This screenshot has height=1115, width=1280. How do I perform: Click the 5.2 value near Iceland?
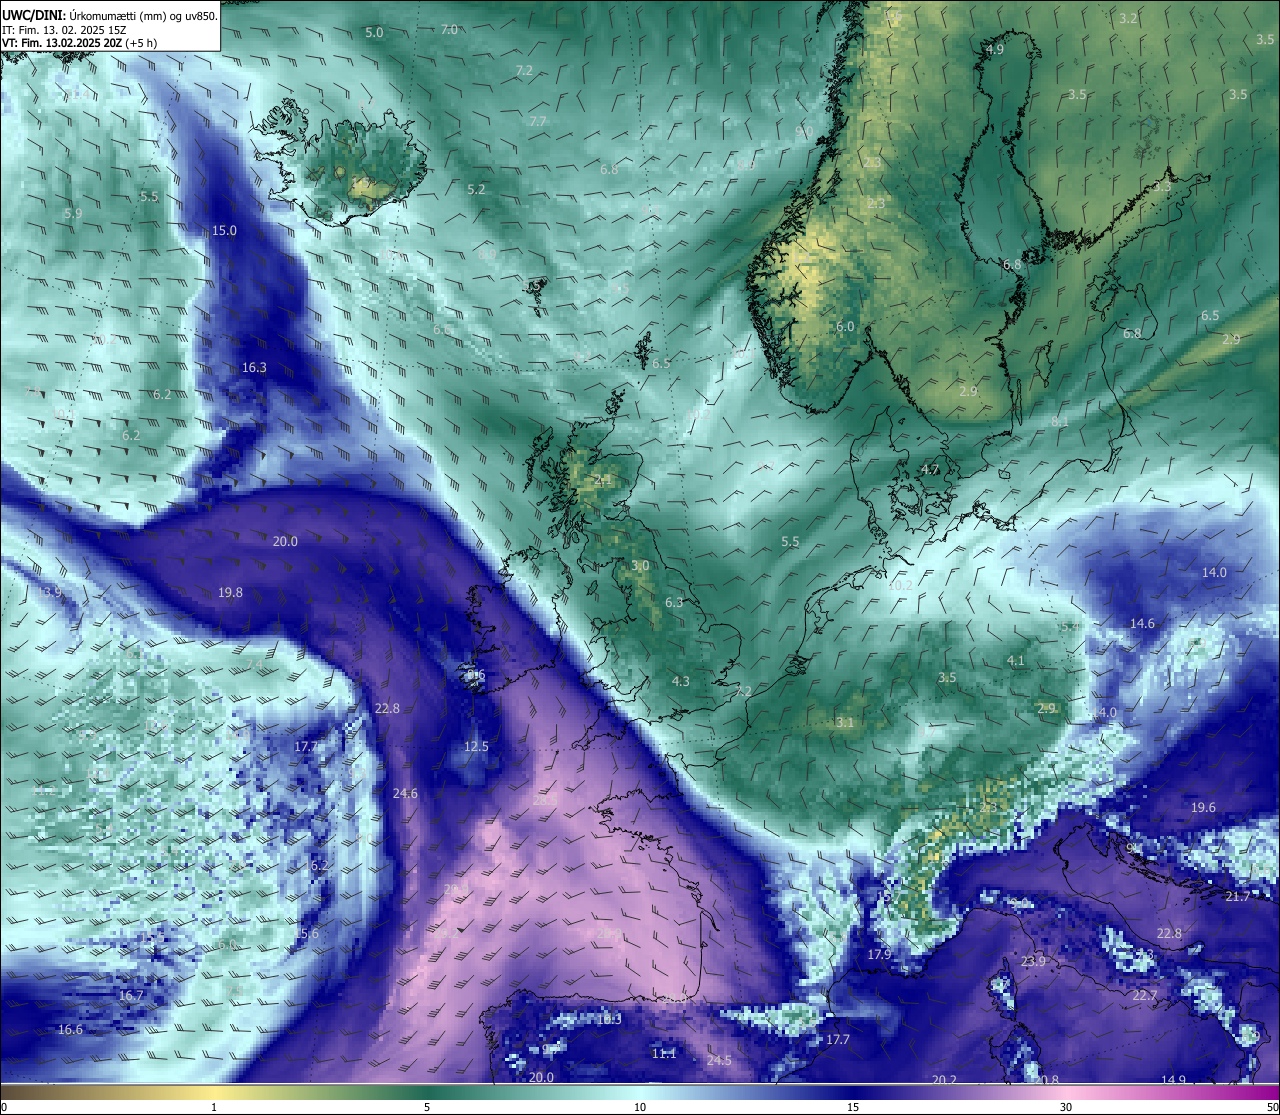pos(476,190)
